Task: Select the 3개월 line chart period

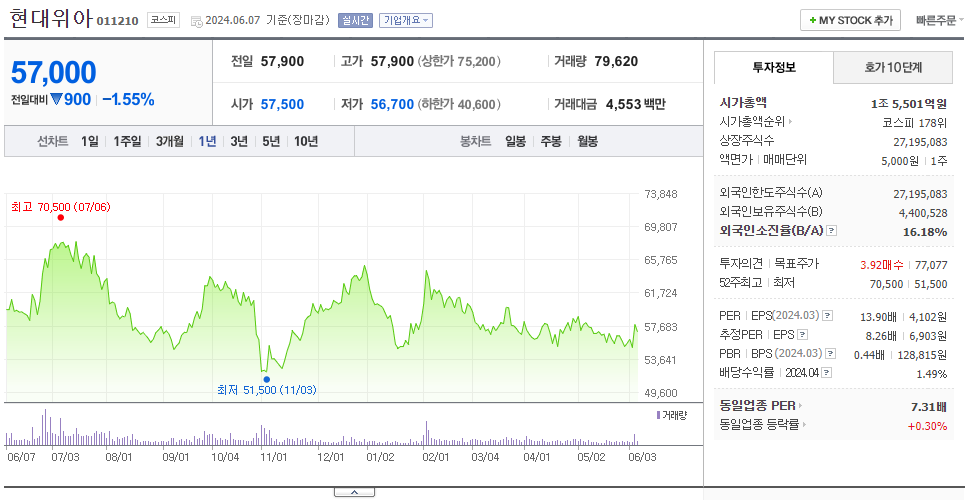Action: tap(170, 141)
